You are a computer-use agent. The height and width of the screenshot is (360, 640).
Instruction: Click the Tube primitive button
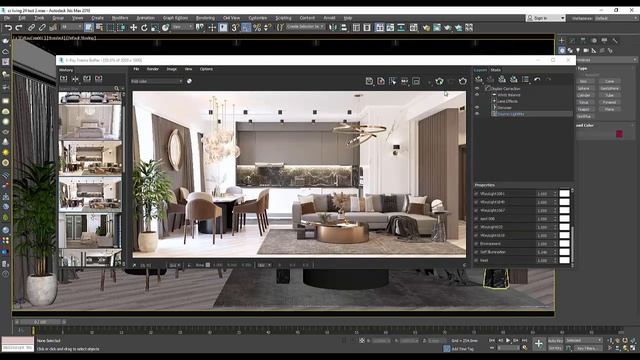pyautogui.click(x=610, y=96)
